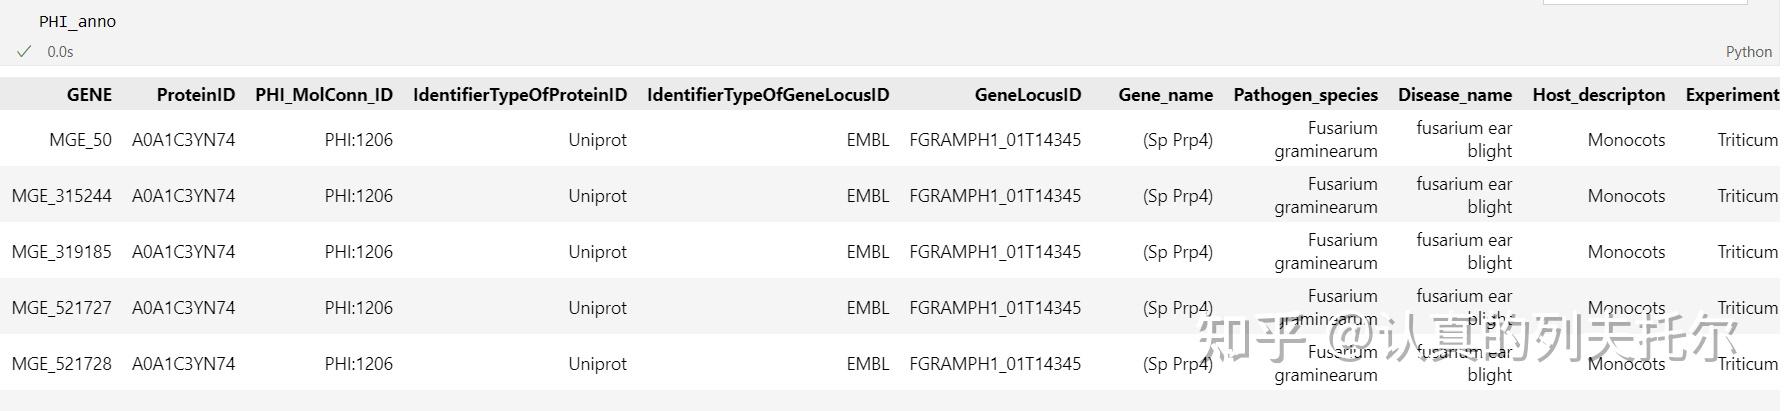Select the GeneLocusID column header
The height and width of the screenshot is (411, 1785).
pyautogui.click(x=1028, y=95)
